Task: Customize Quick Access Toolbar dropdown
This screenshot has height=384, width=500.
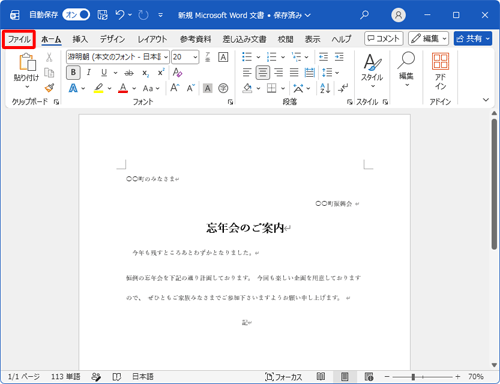Action: pos(161,15)
